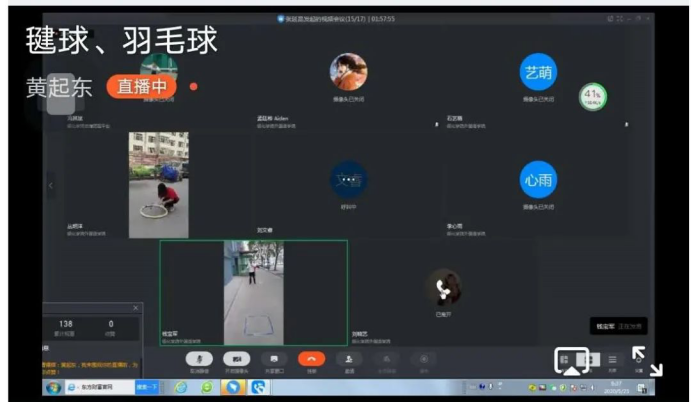
Task: Select the speaker layout view icon
Action: pos(590,359)
